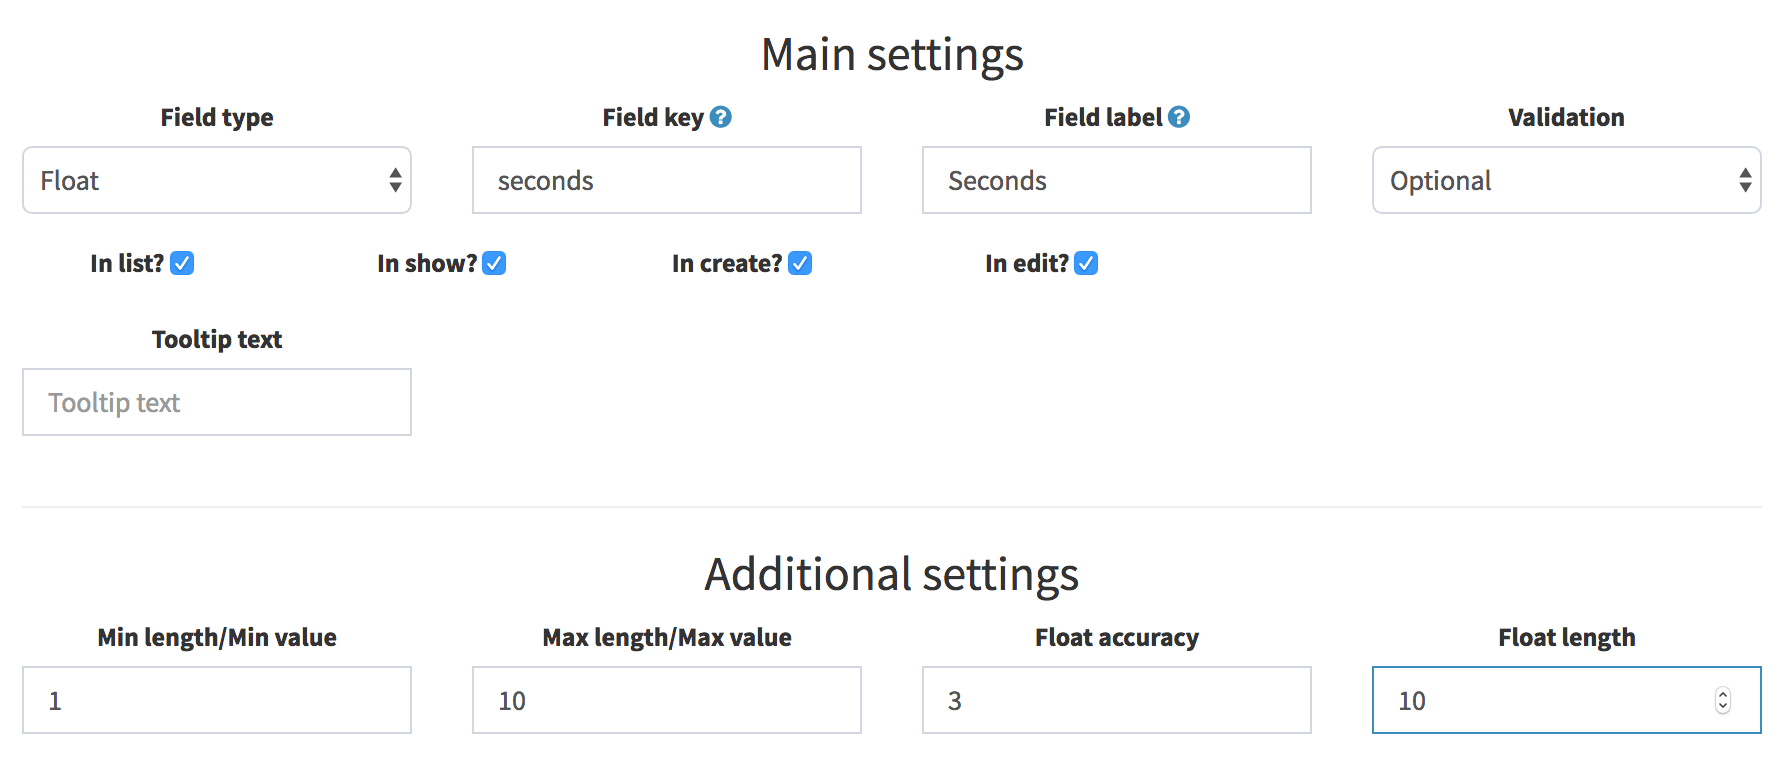Image resolution: width=1784 pixels, height=770 pixels.
Task: Click the Float length stepper up arrow
Action: point(1721,694)
